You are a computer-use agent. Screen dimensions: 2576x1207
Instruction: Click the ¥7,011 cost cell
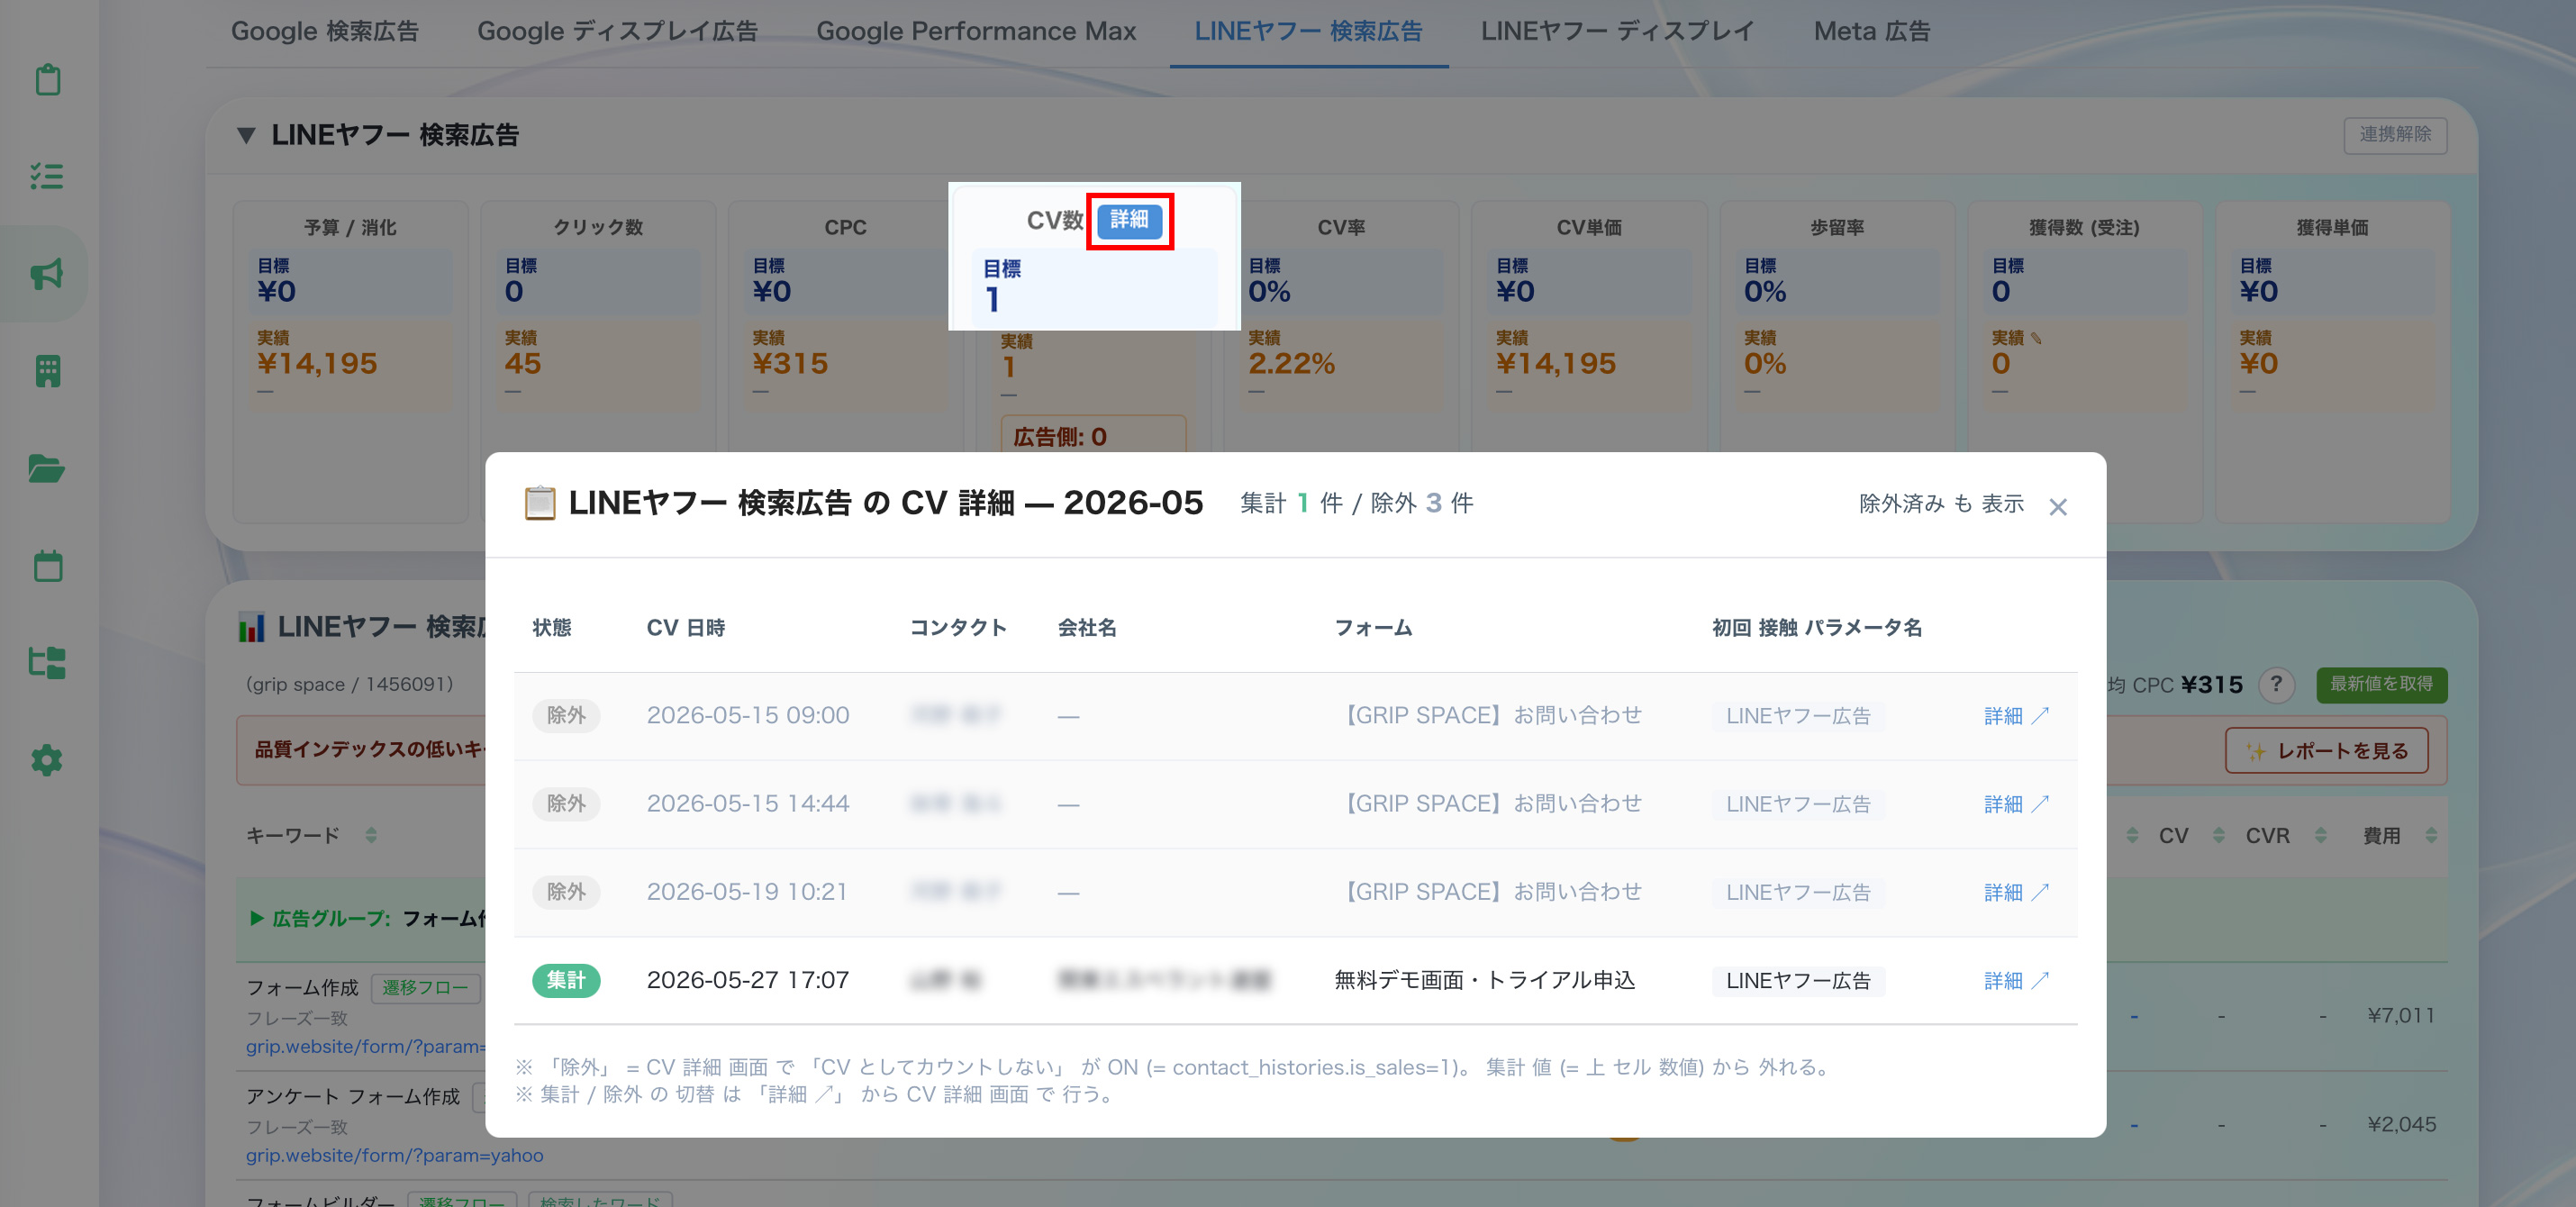click(2401, 1016)
